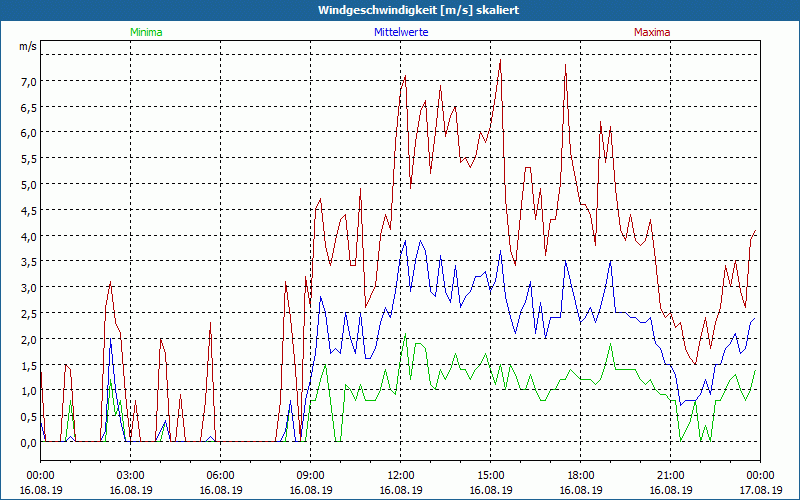The image size is (800, 500).
Task: Click the 5,5 y-axis value
Action: 28,159
